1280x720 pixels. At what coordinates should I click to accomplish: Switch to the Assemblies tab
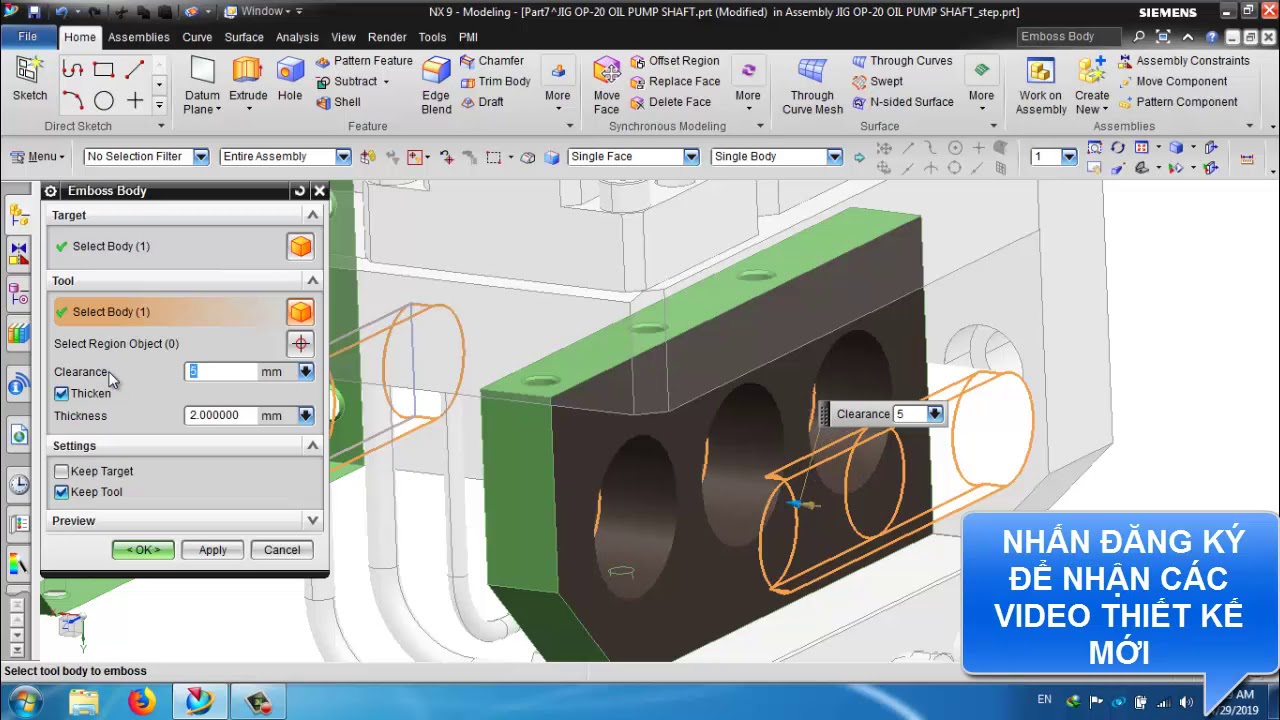(x=139, y=37)
